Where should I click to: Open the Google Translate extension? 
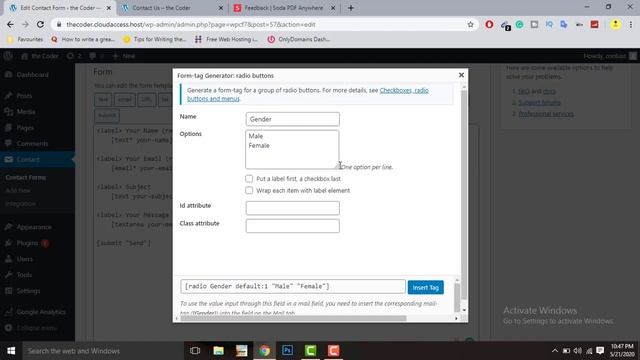(x=564, y=24)
